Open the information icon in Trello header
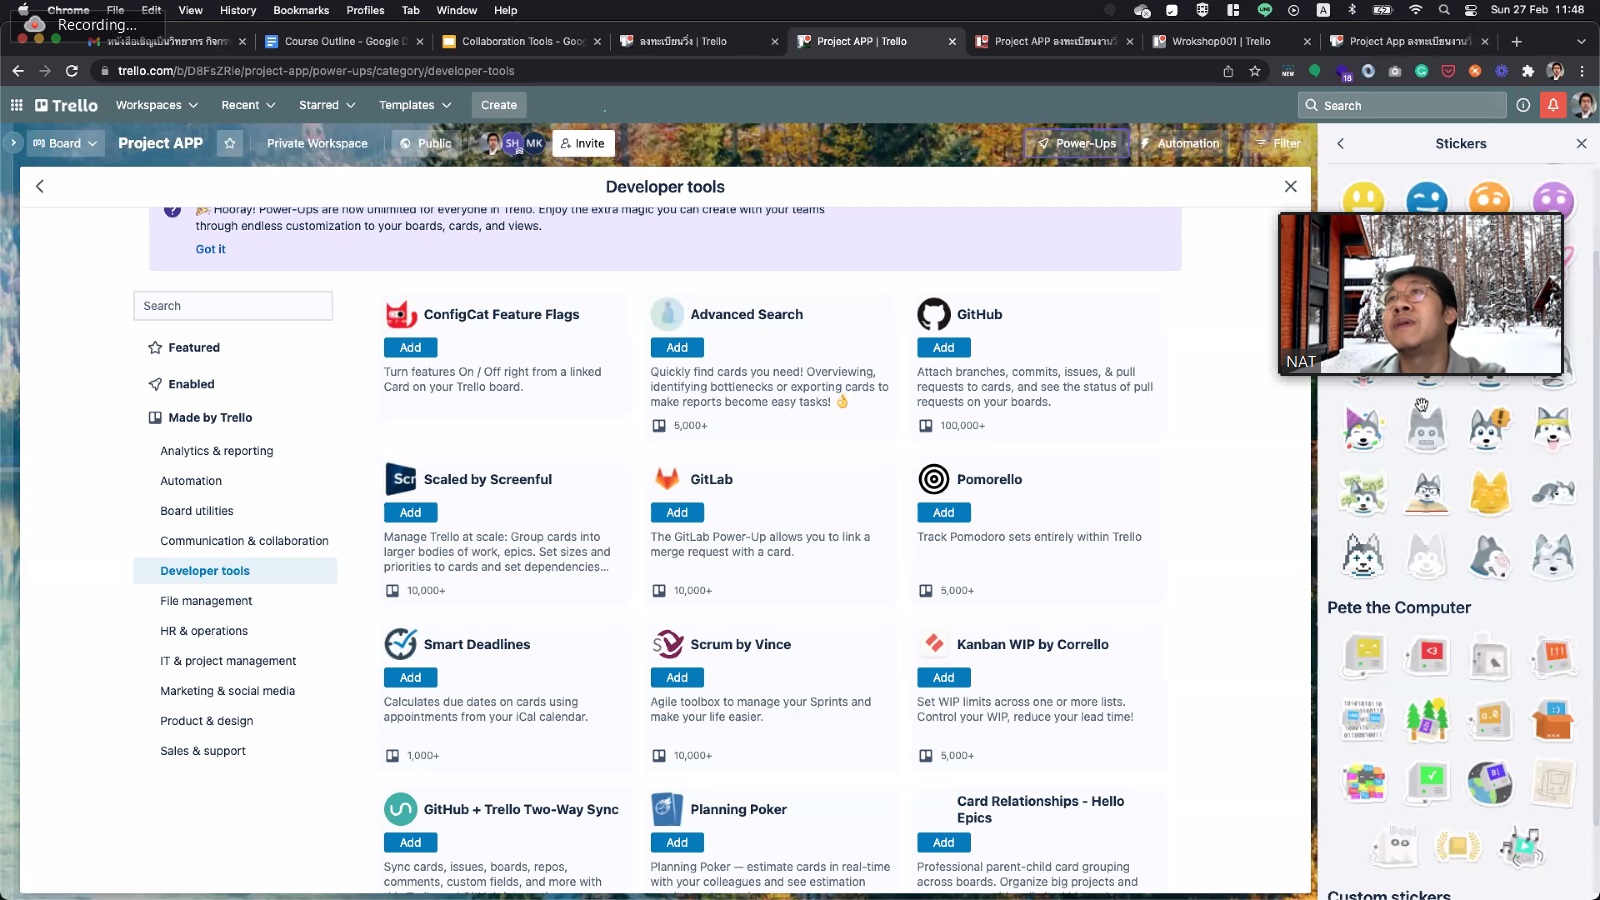The image size is (1600, 900). coord(1523,105)
